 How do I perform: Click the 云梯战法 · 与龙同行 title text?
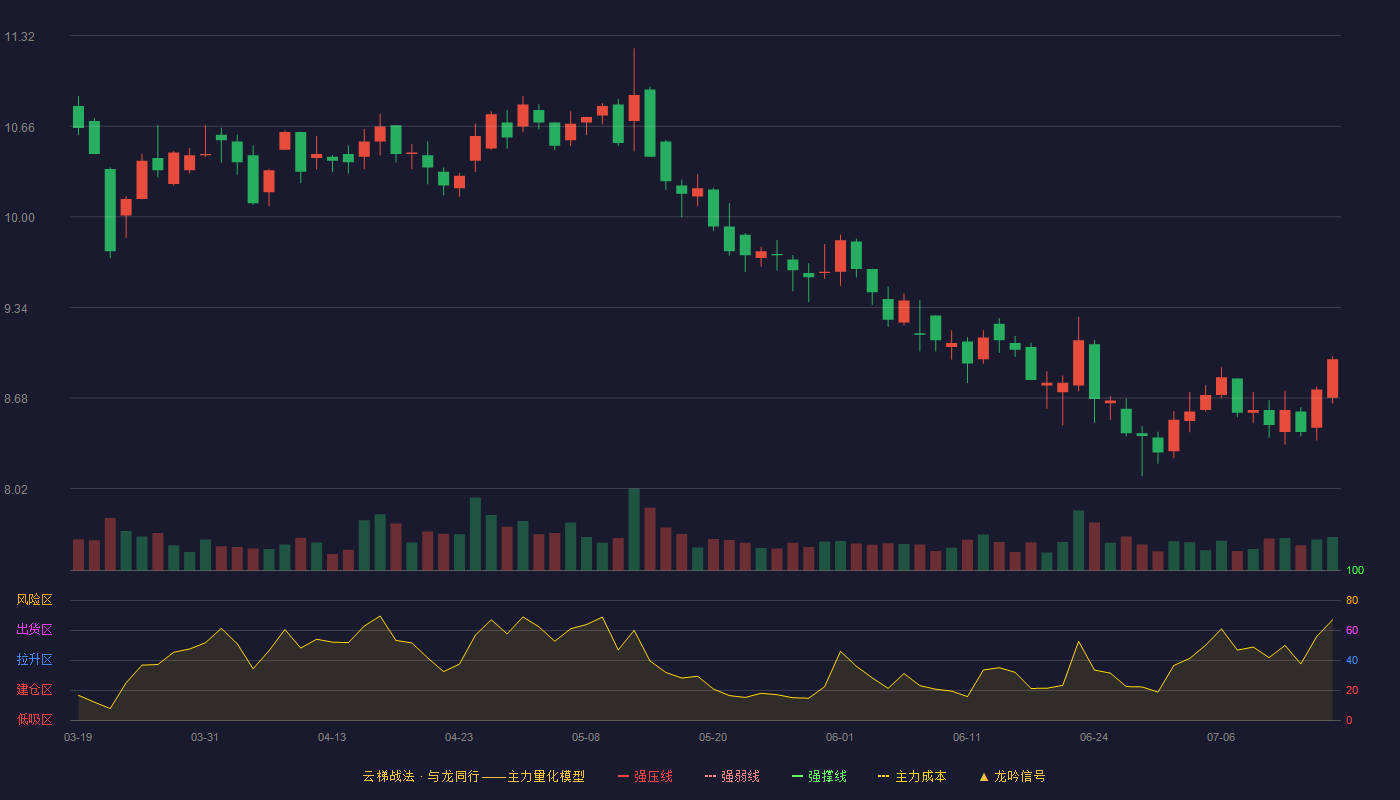[x=420, y=776]
